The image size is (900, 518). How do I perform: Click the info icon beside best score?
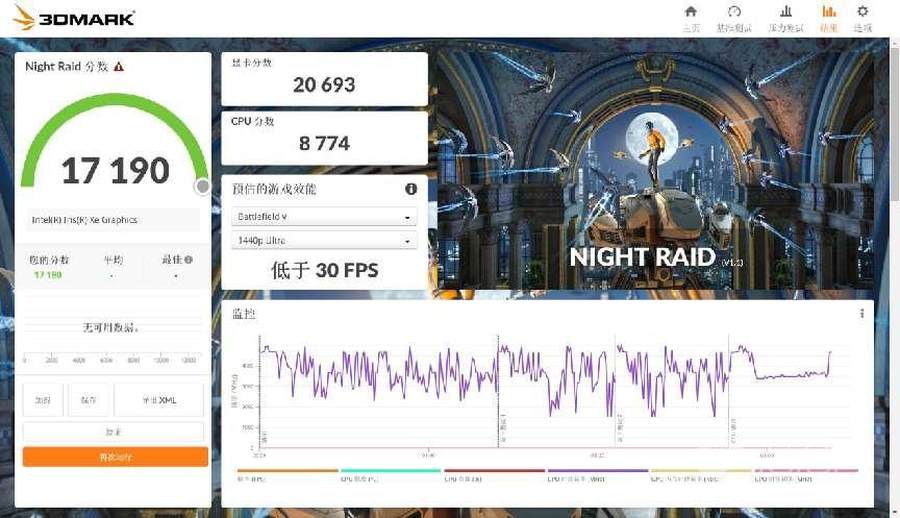click(189, 260)
